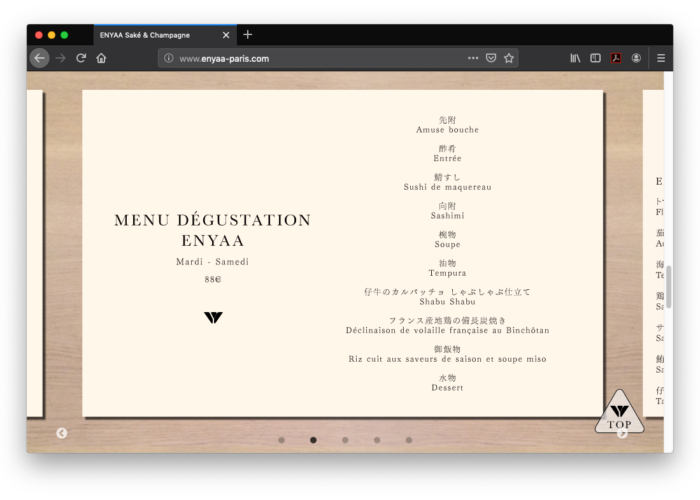Click the browser back arrow button
700x500 pixels.
point(39,58)
